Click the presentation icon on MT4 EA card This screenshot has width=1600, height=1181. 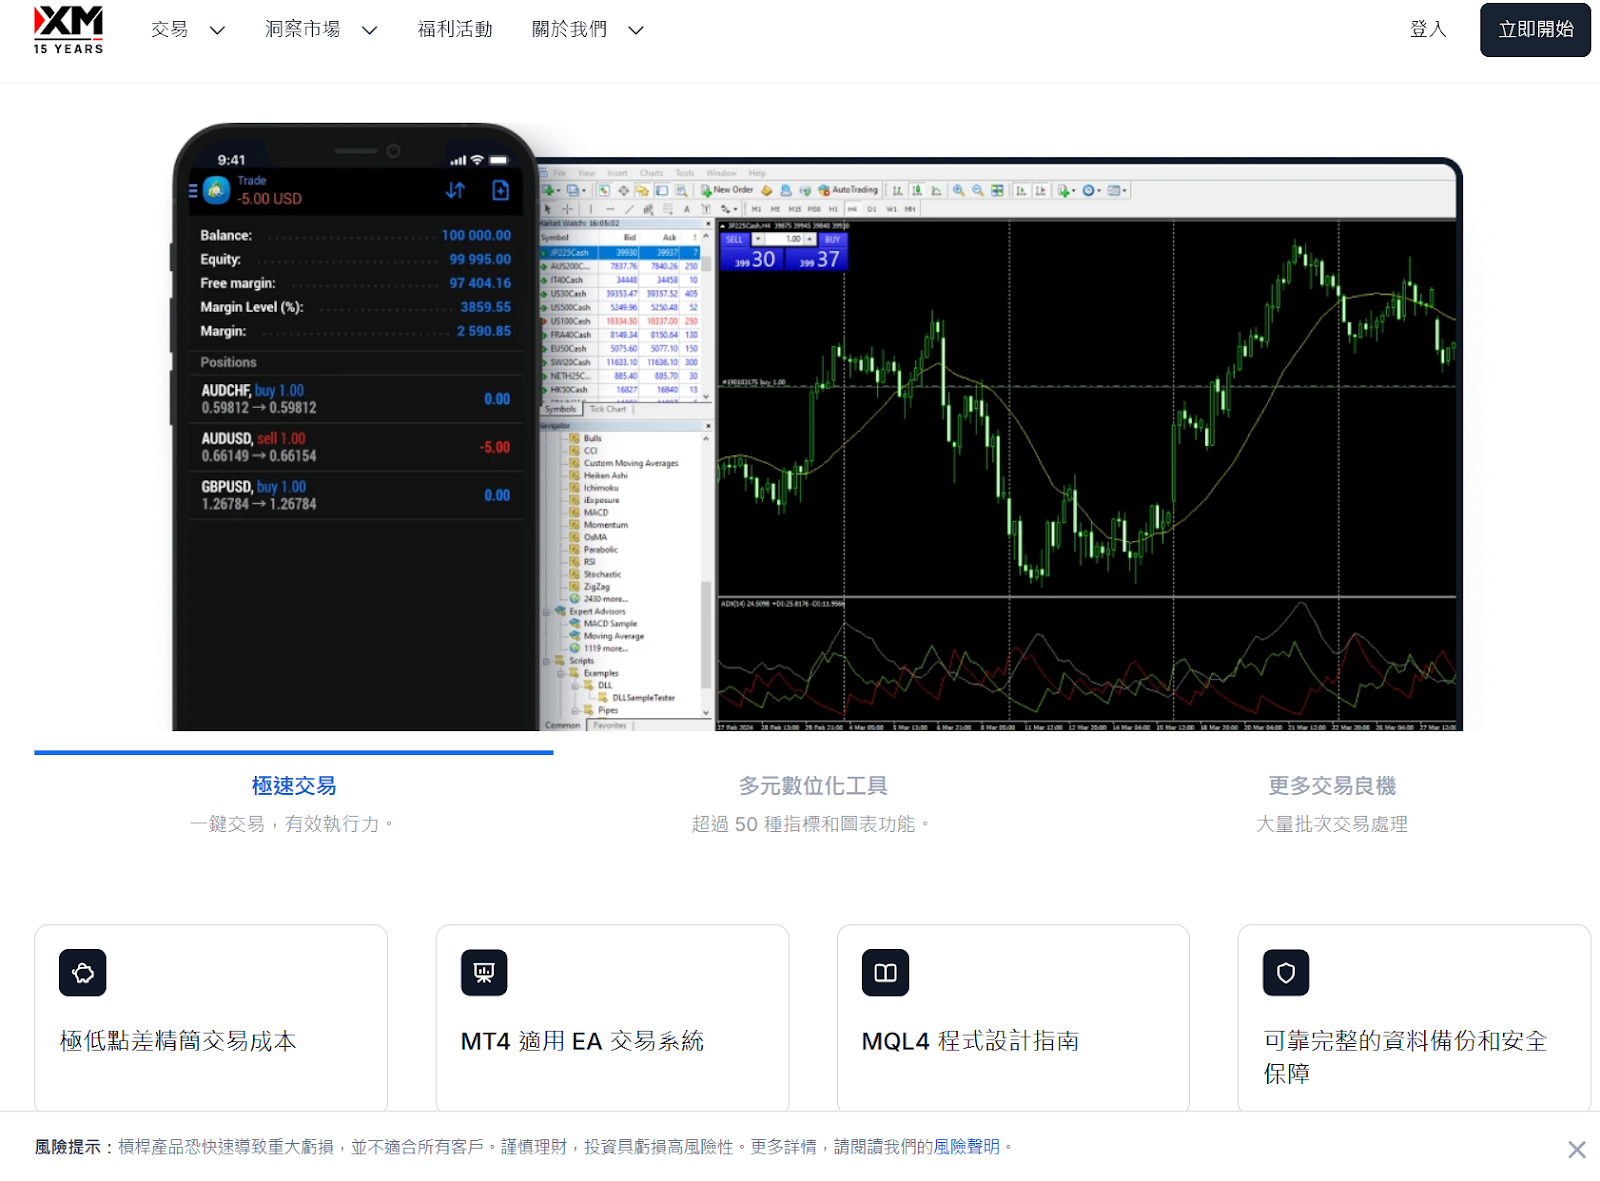pos(484,973)
